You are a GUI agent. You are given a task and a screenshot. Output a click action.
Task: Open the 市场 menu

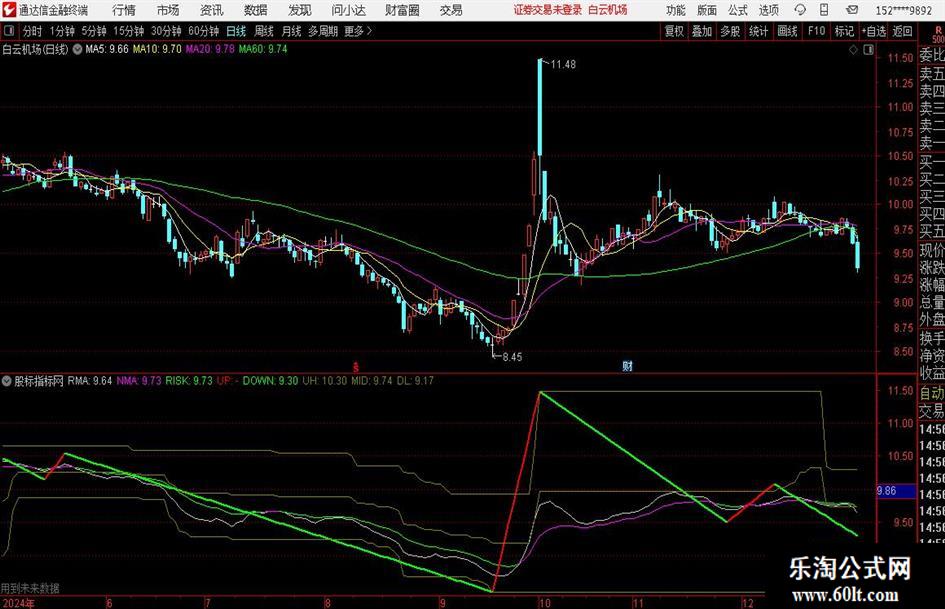168,10
